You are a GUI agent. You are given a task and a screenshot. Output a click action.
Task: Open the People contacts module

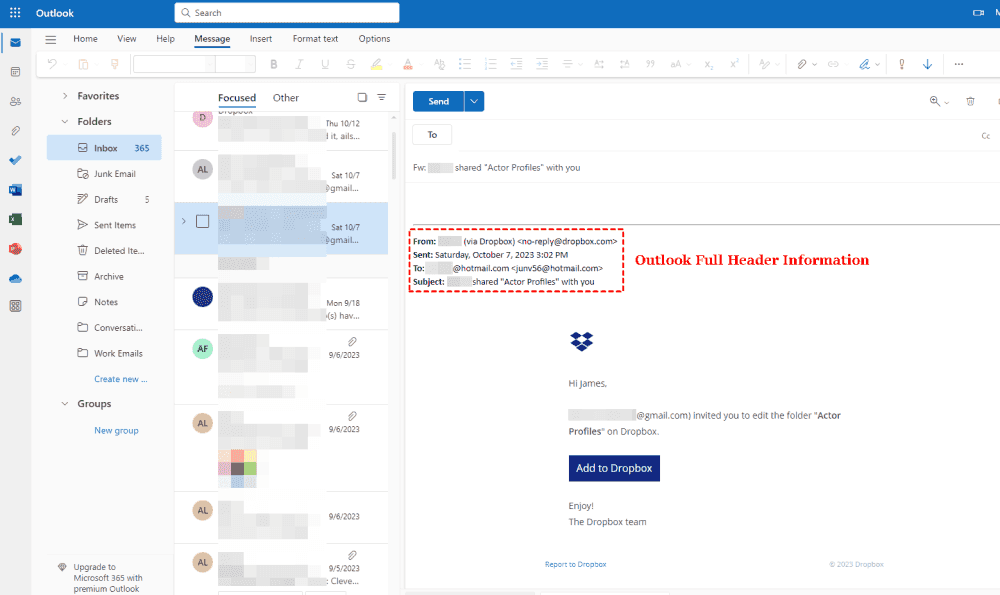[x=15, y=101]
